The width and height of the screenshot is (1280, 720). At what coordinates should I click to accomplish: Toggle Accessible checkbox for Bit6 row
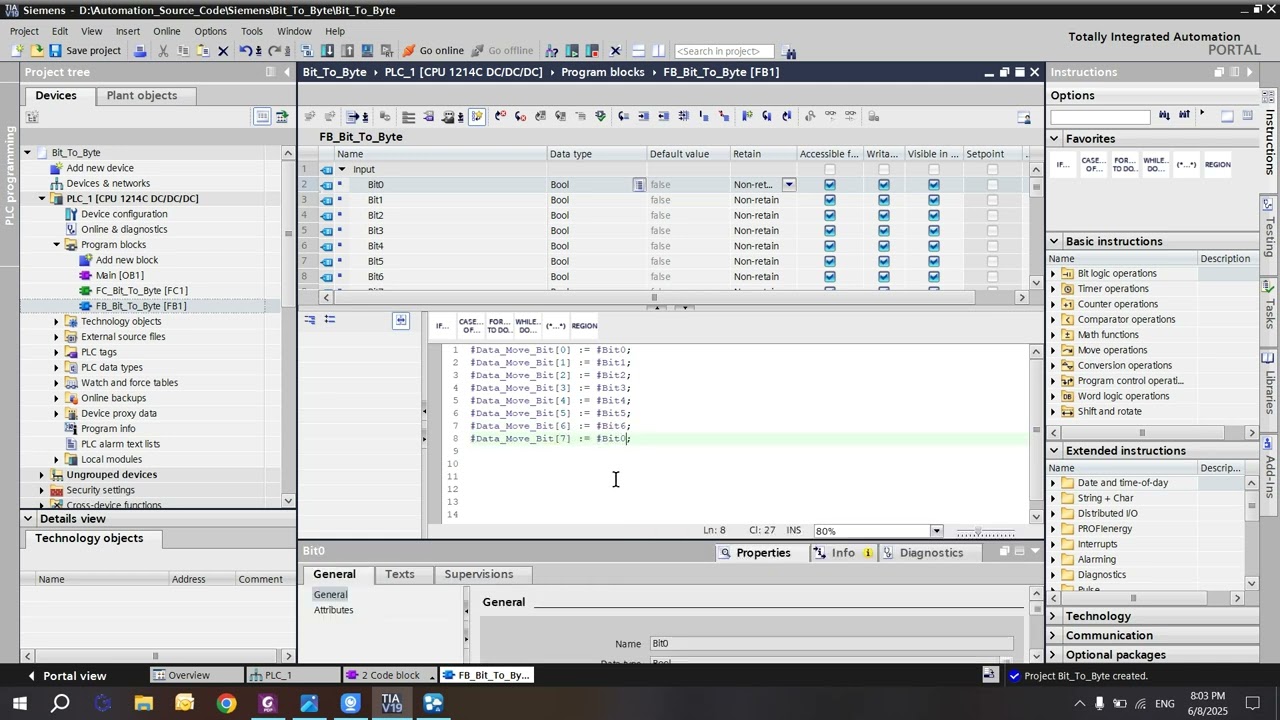coord(830,277)
